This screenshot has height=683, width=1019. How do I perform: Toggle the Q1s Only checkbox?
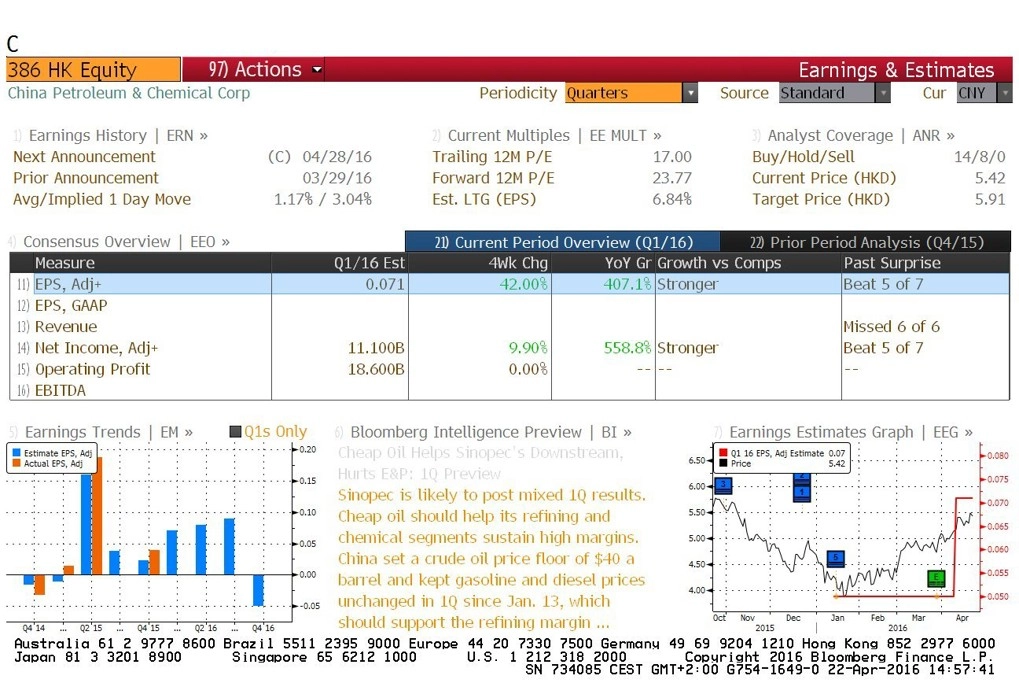pyautogui.click(x=235, y=432)
